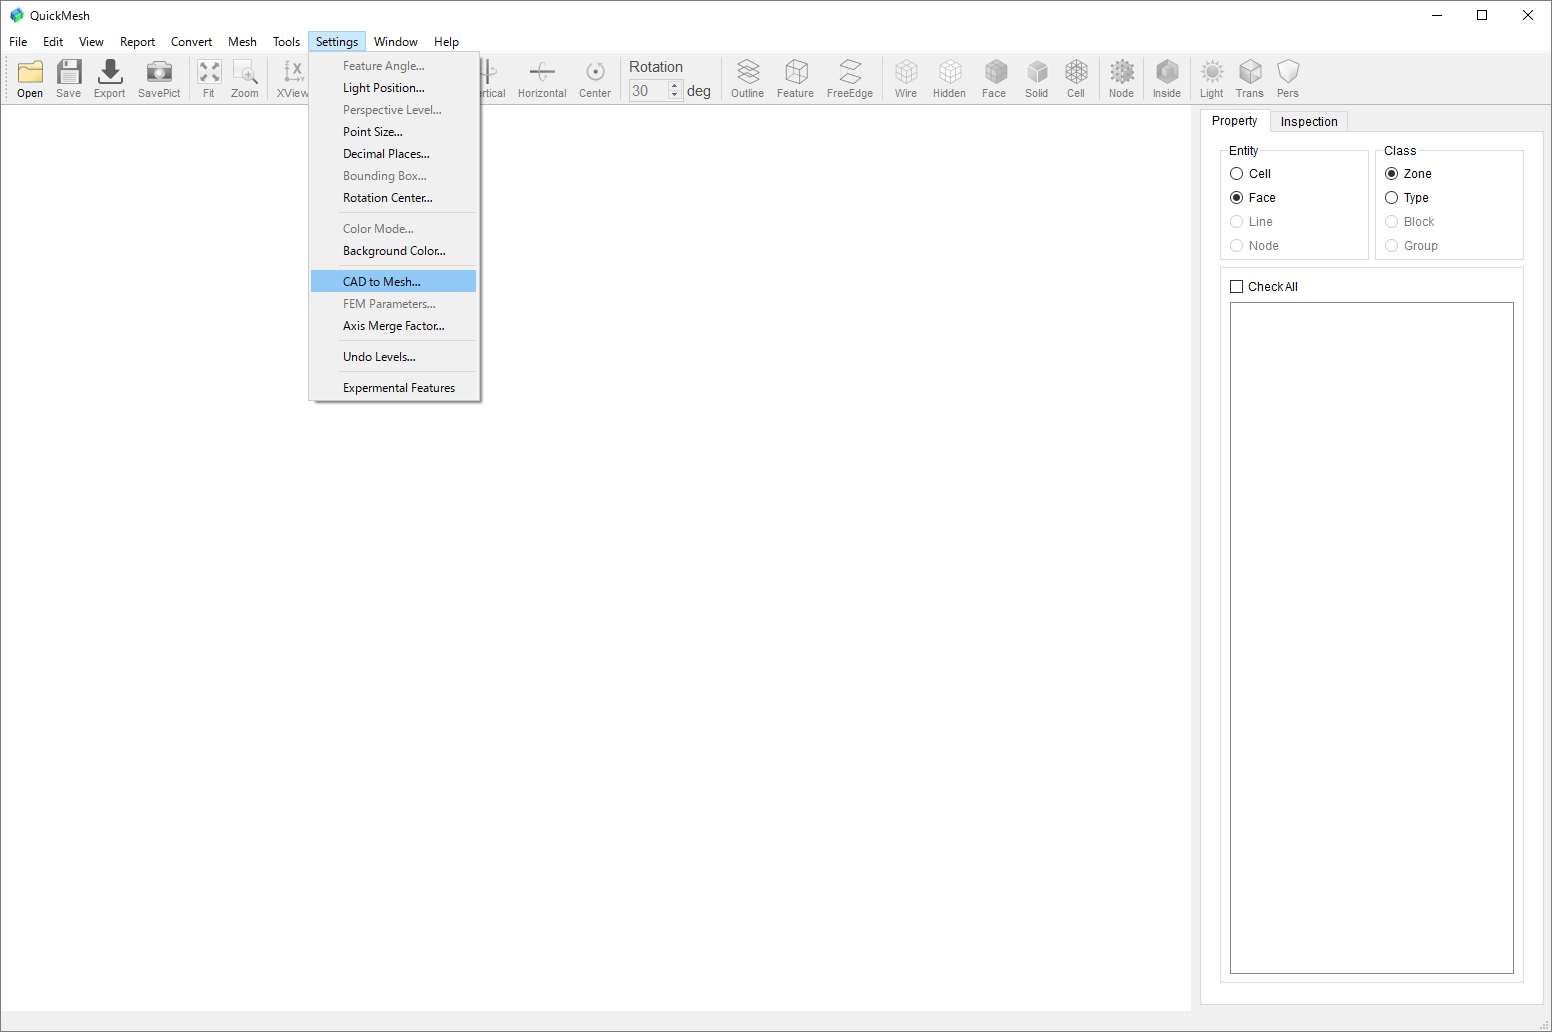Close the open Settings menu
Viewport: 1552px width, 1032px height.
pos(337,42)
